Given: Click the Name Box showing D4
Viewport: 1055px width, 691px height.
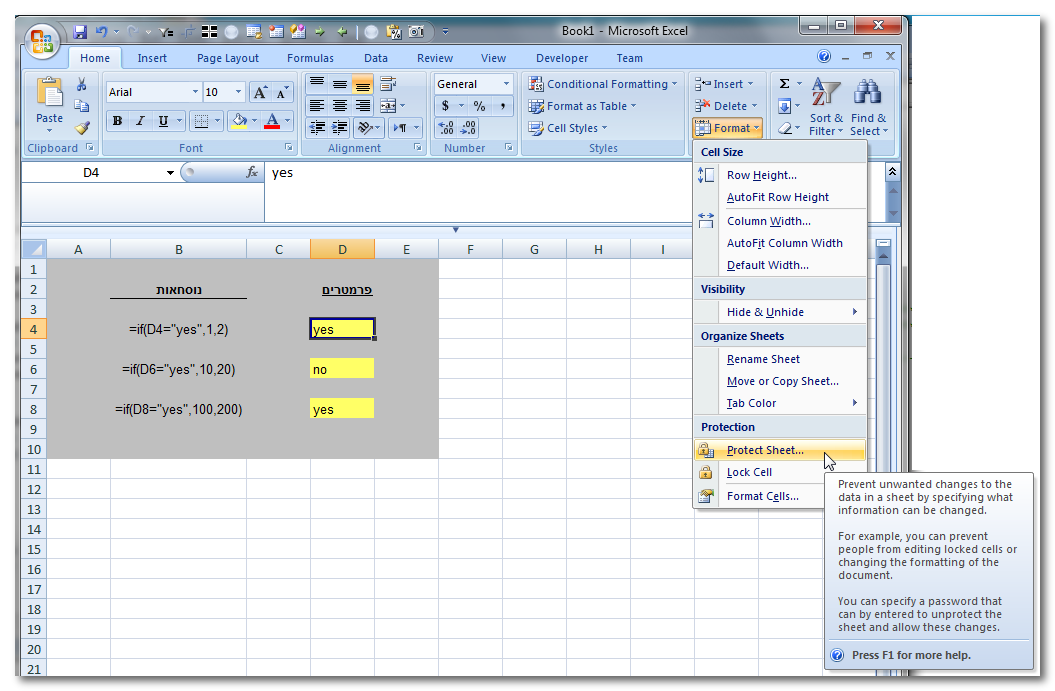Looking at the screenshot, I should coord(92,173).
